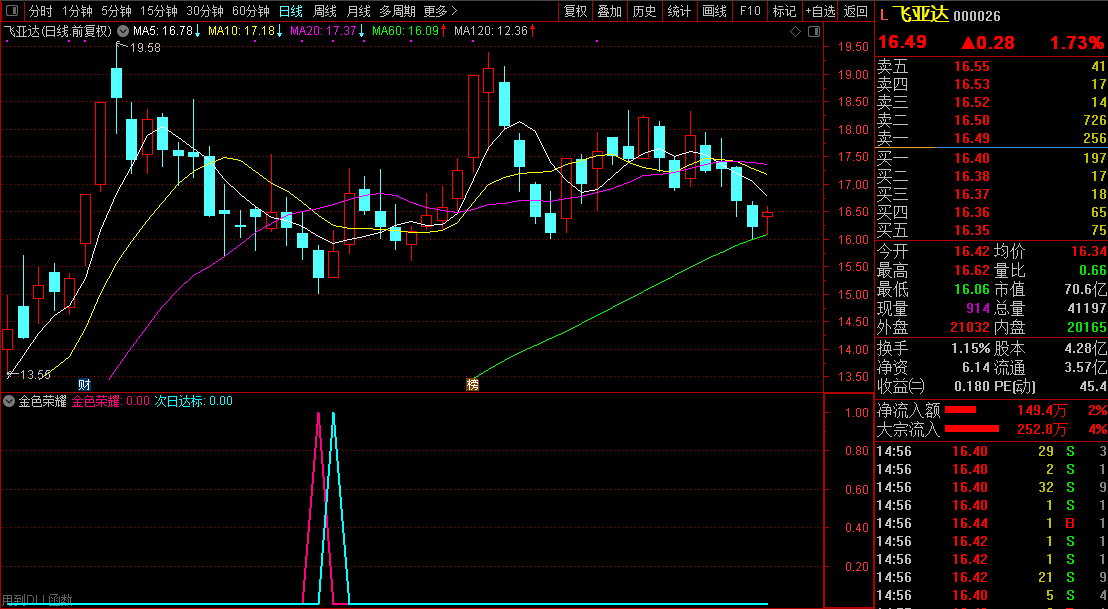
Task: Click the 16.44 B trade row
Action: (991, 524)
